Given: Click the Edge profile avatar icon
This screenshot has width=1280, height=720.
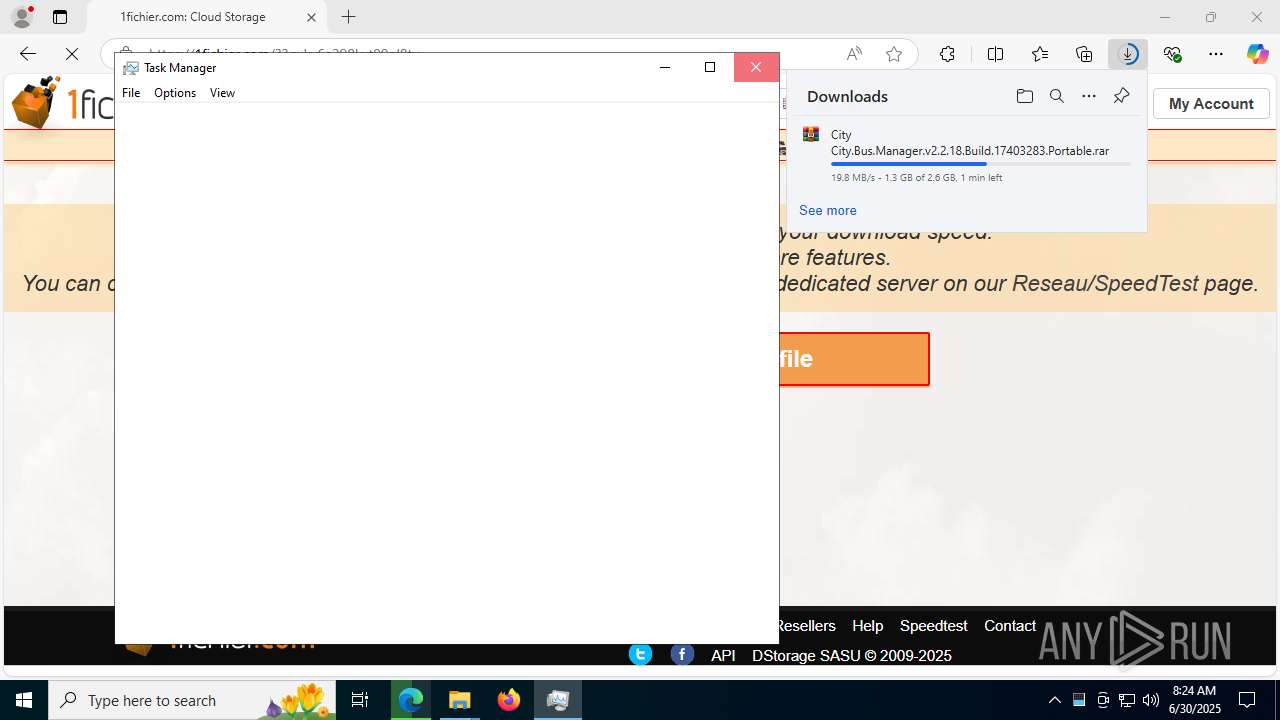Looking at the screenshot, I should [22, 17].
